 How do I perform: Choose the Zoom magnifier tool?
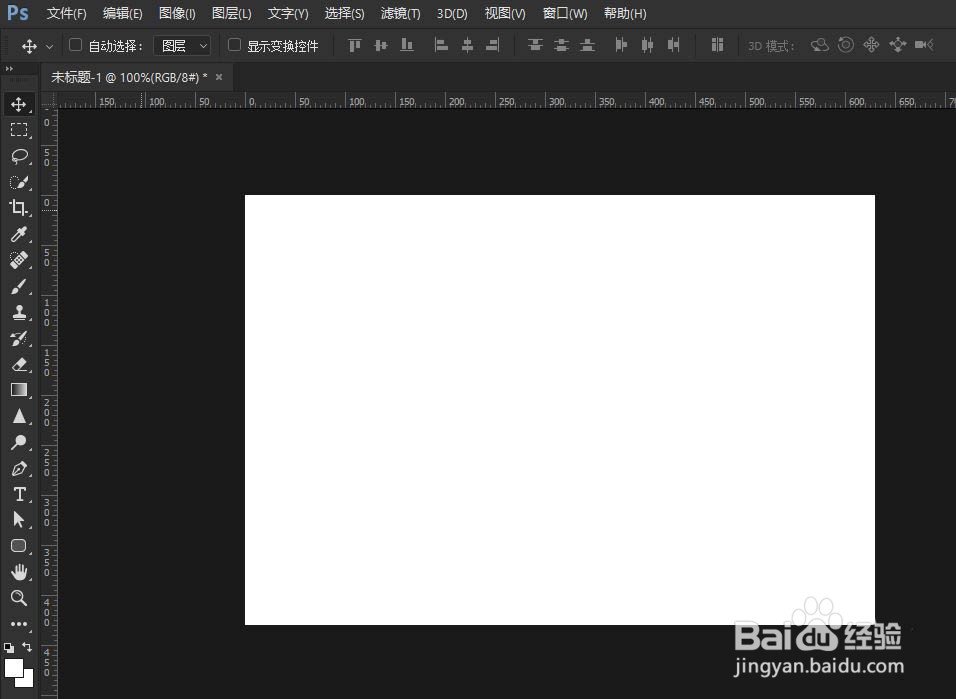pos(19,598)
